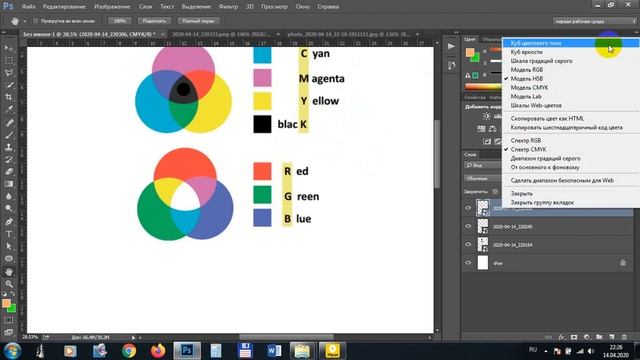Click the foreground color swatch in toolbox
The image size is (640, 360).
click(x=6, y=303)
